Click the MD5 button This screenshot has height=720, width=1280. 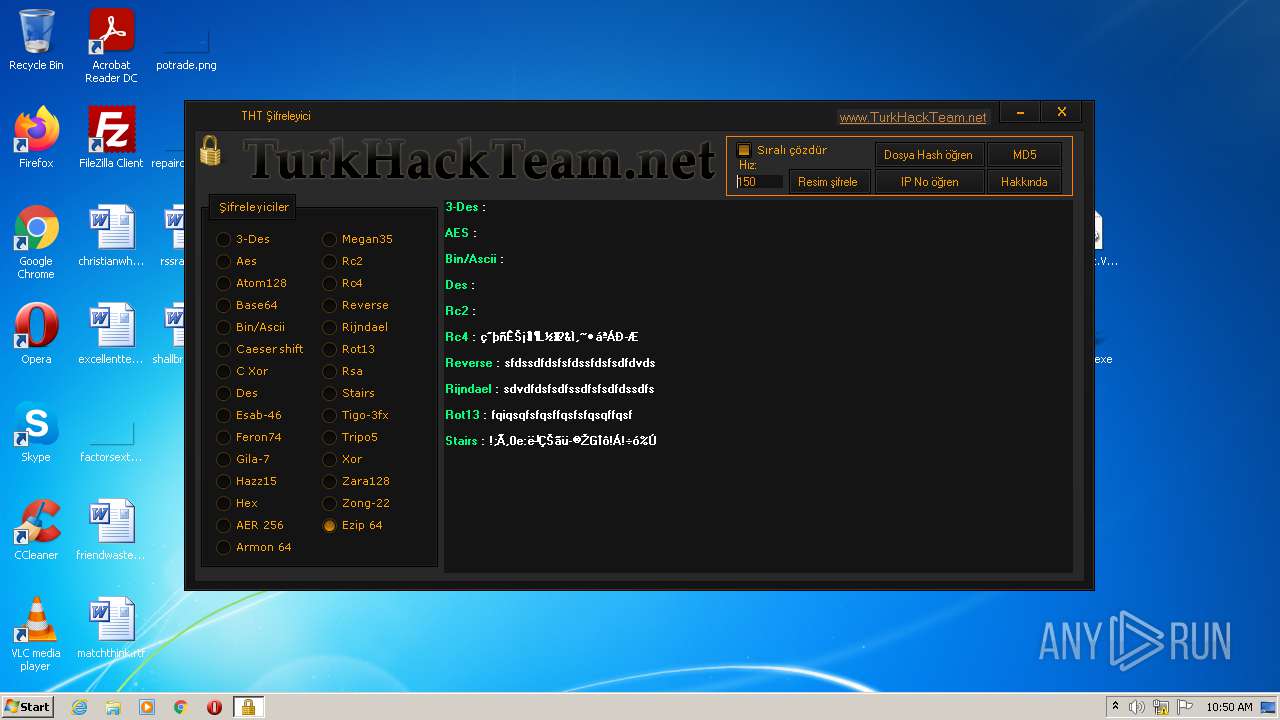click(x=1024, y=155)
